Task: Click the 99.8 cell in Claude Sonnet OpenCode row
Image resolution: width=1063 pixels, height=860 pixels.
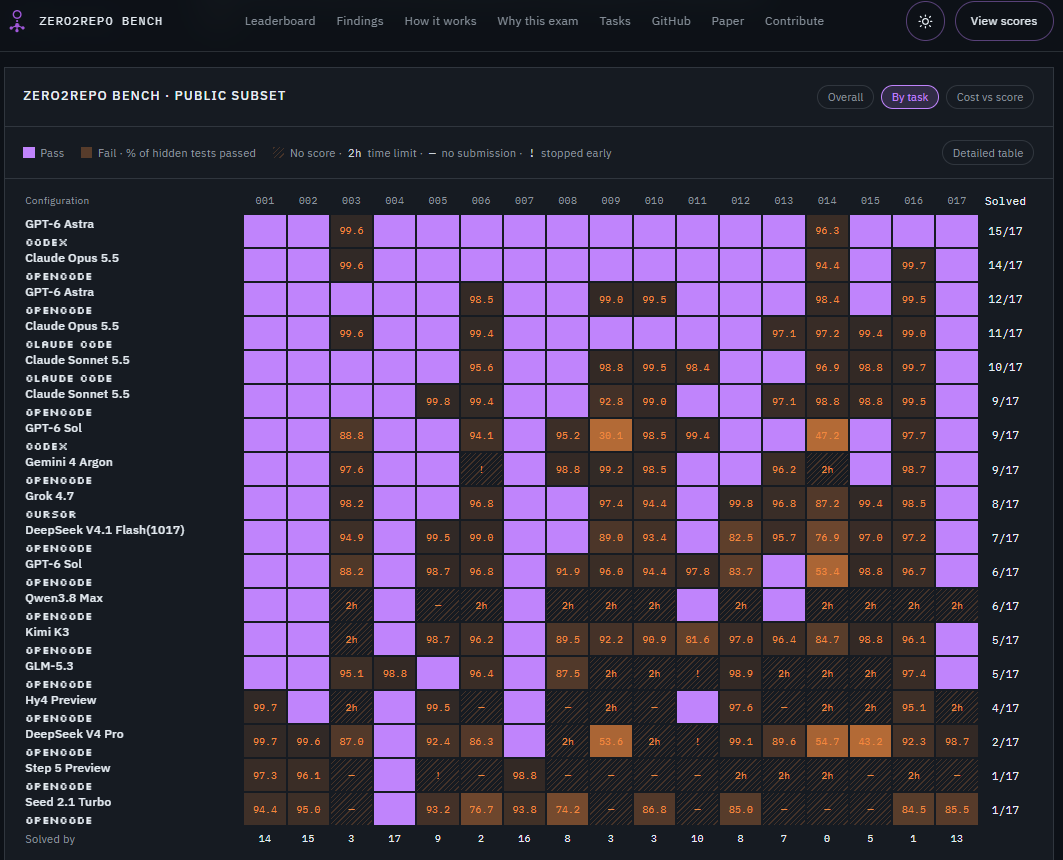Action: 438,401
